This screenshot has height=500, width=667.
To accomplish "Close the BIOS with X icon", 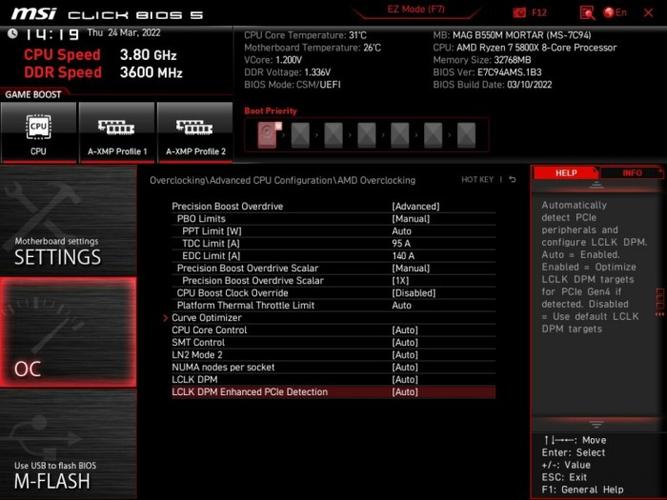I will (x=648, y=13).
